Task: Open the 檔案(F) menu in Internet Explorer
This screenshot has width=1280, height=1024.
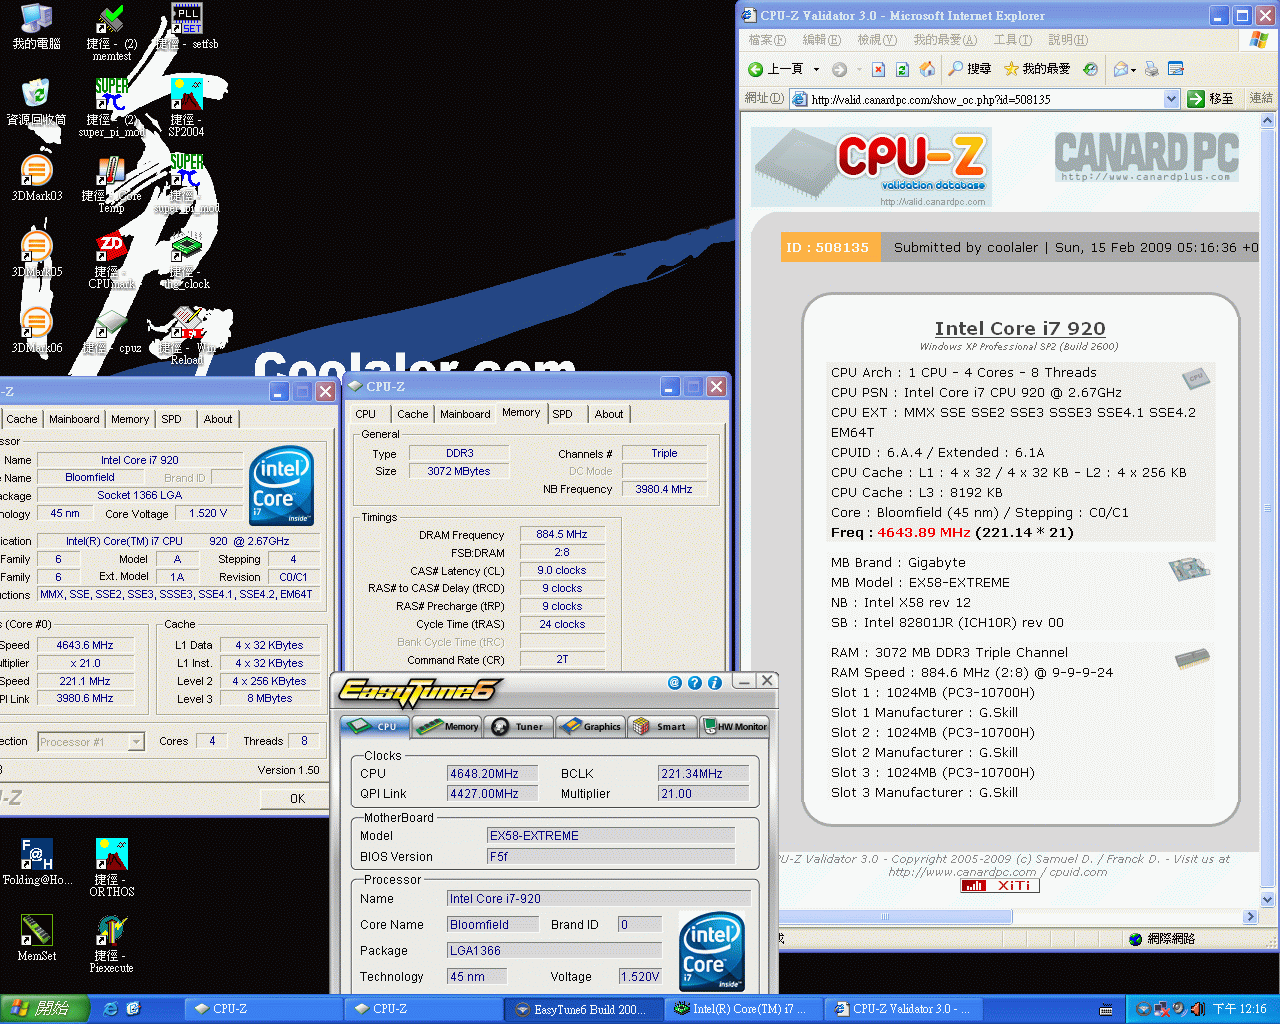Action: click(767, 40)
